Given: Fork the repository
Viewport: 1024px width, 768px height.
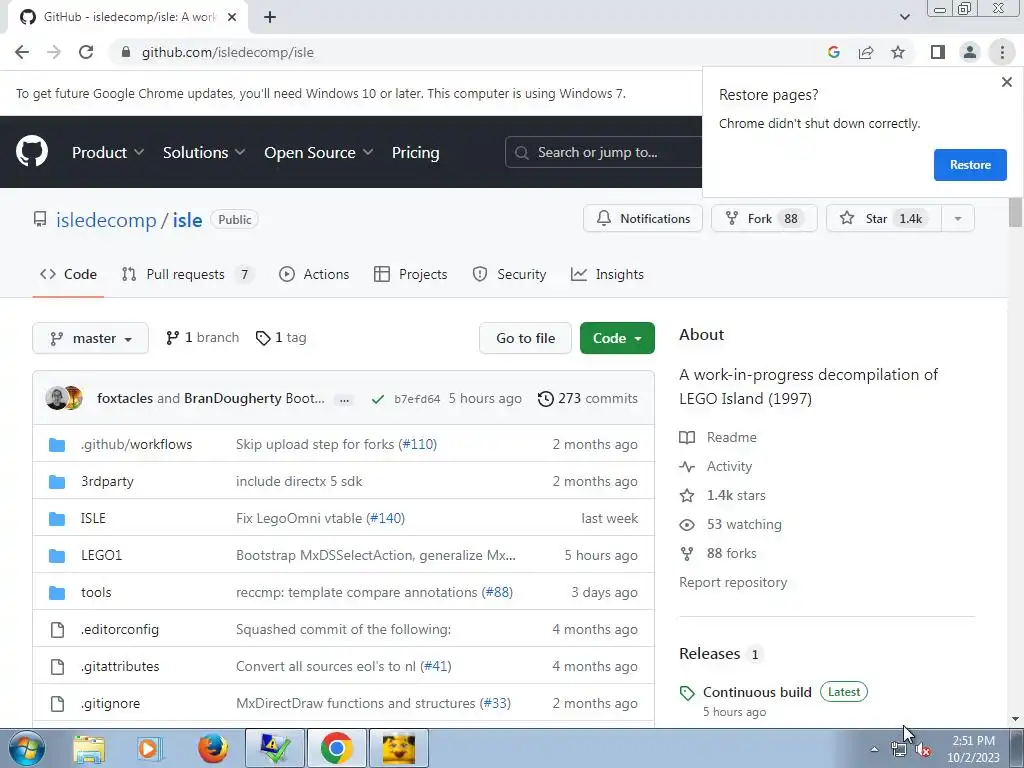Looking at the screenshot, I should point(764,218).
